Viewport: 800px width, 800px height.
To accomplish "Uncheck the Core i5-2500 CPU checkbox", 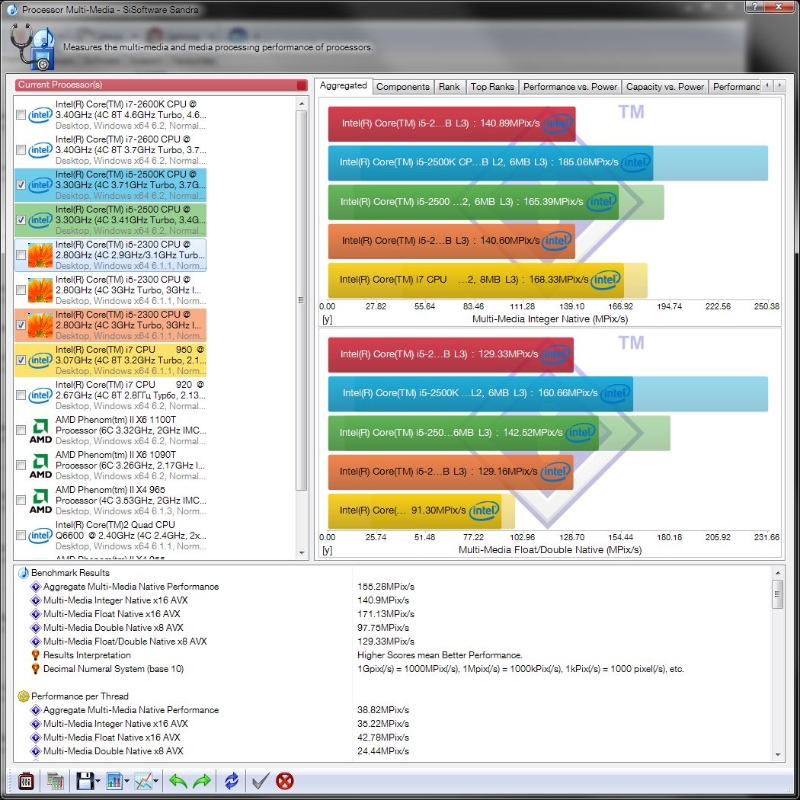I will pos(21,220).
